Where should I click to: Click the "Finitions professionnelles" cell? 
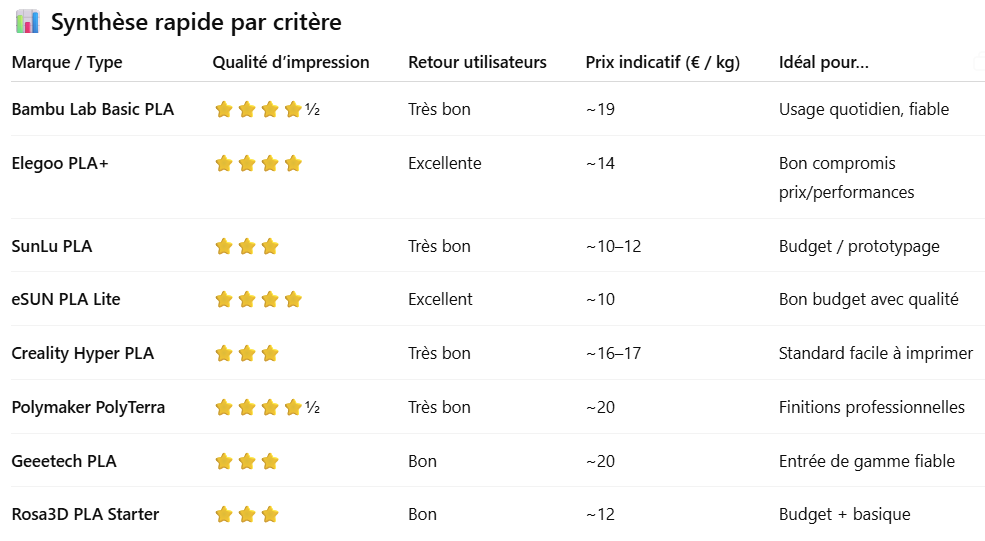pos(872,407)
